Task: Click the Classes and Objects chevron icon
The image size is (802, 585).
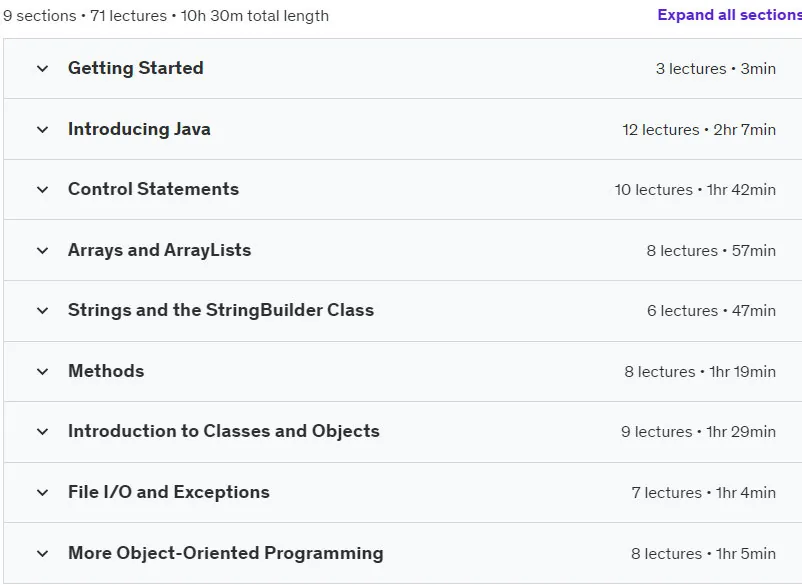Action: [43, 432]
